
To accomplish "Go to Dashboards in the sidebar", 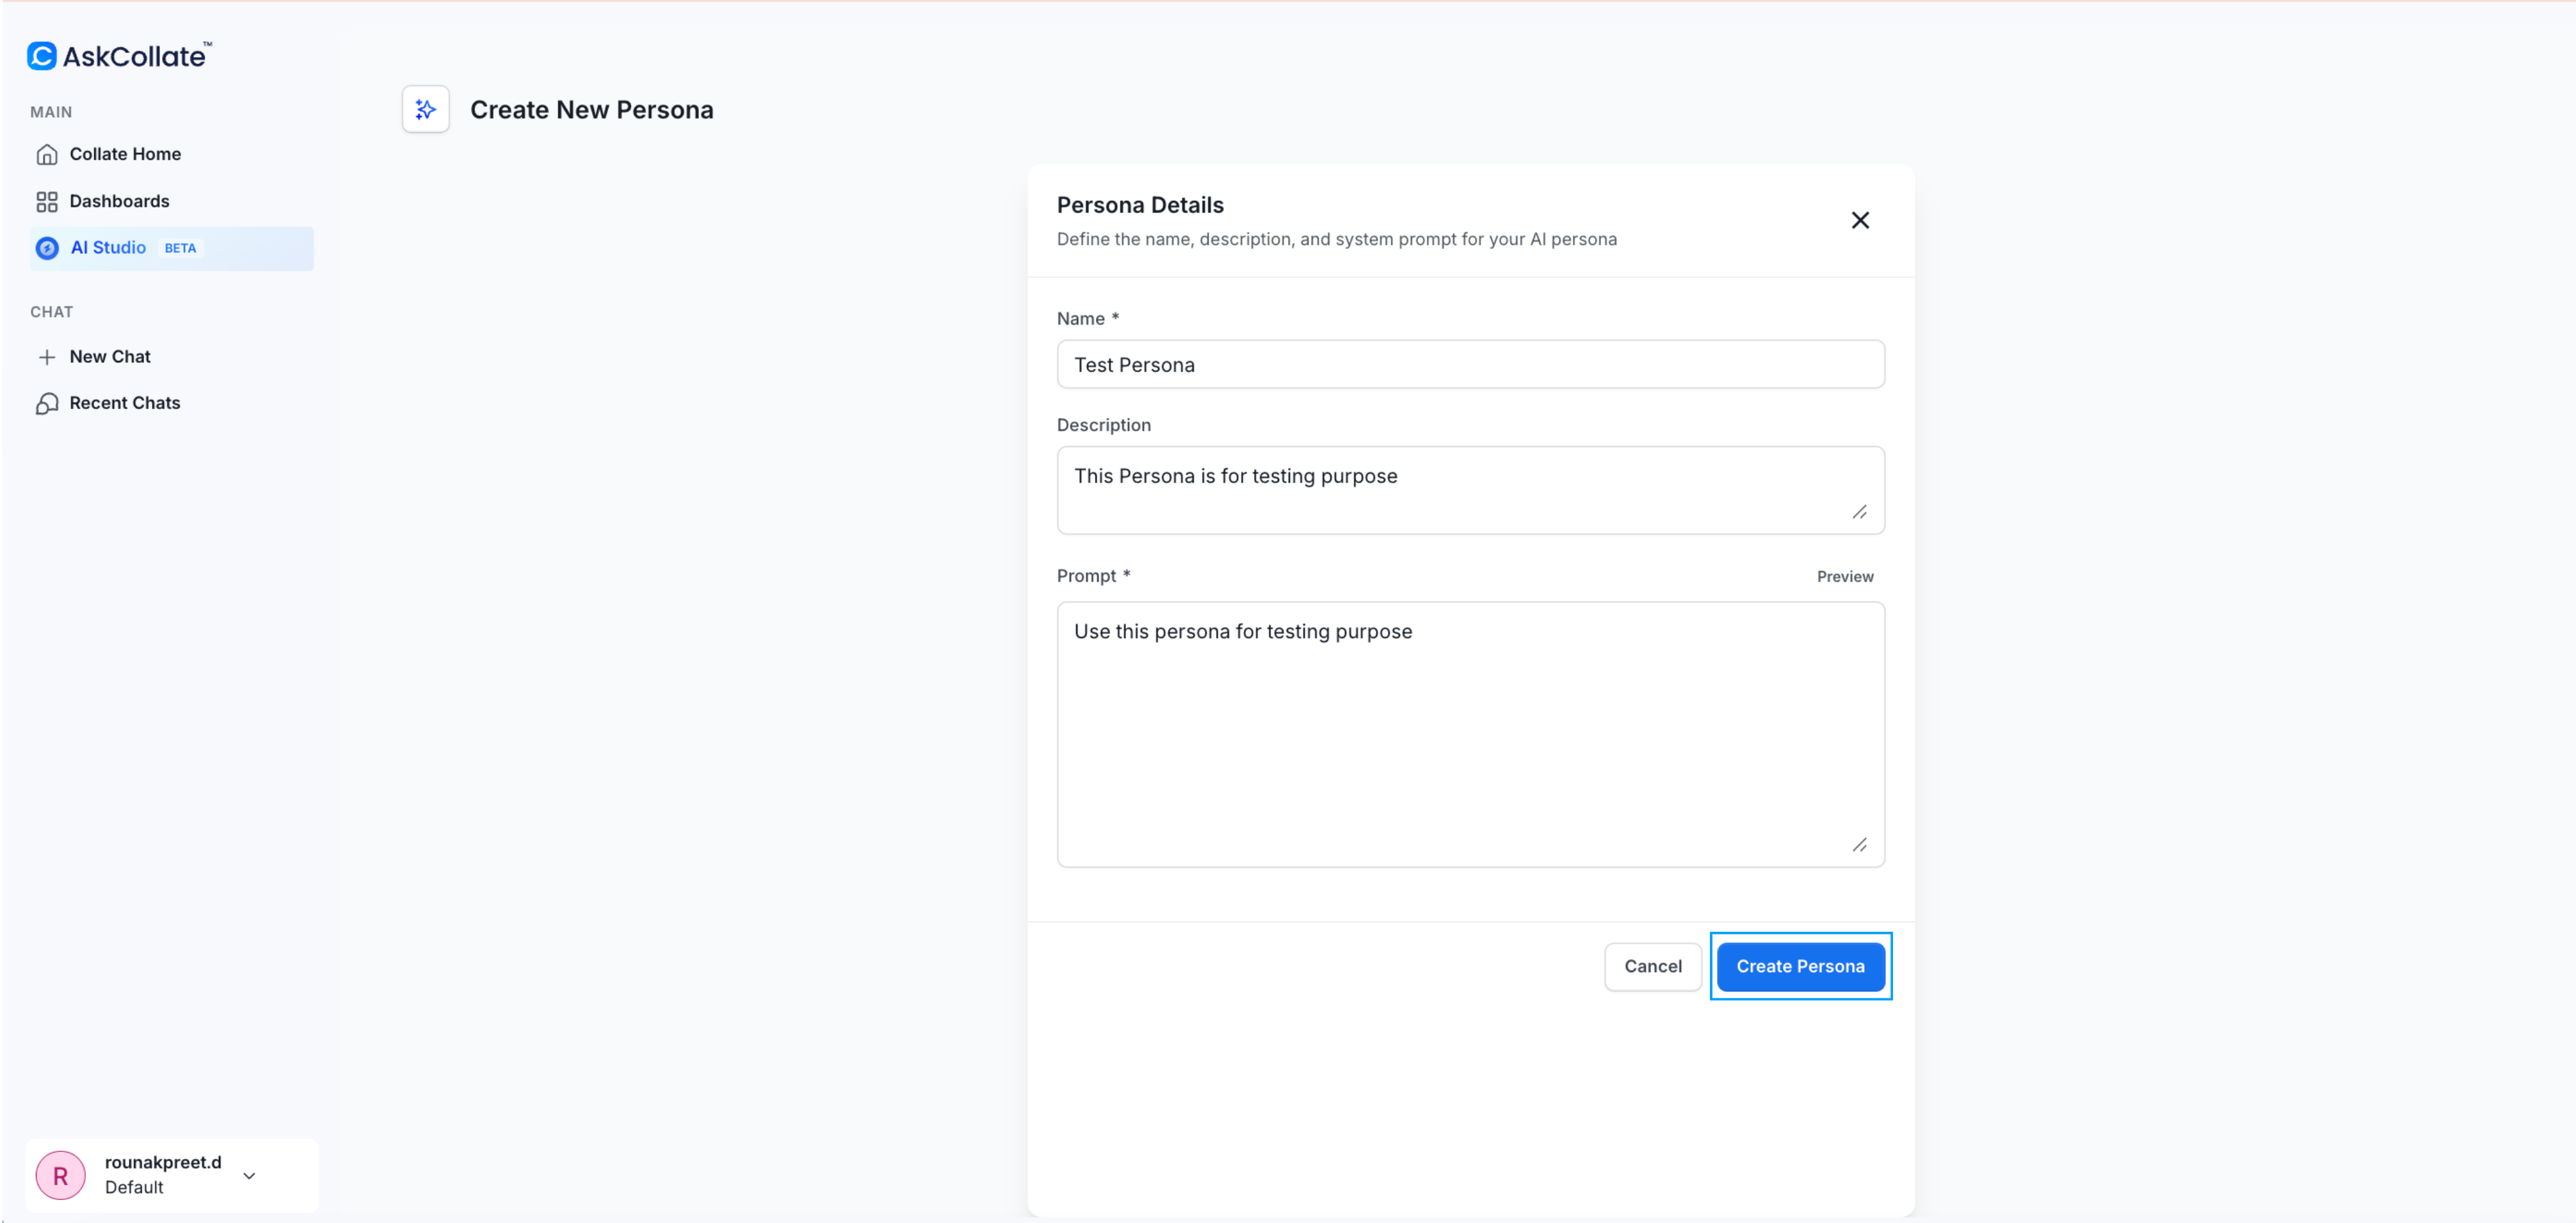I will tap(119, 202).
